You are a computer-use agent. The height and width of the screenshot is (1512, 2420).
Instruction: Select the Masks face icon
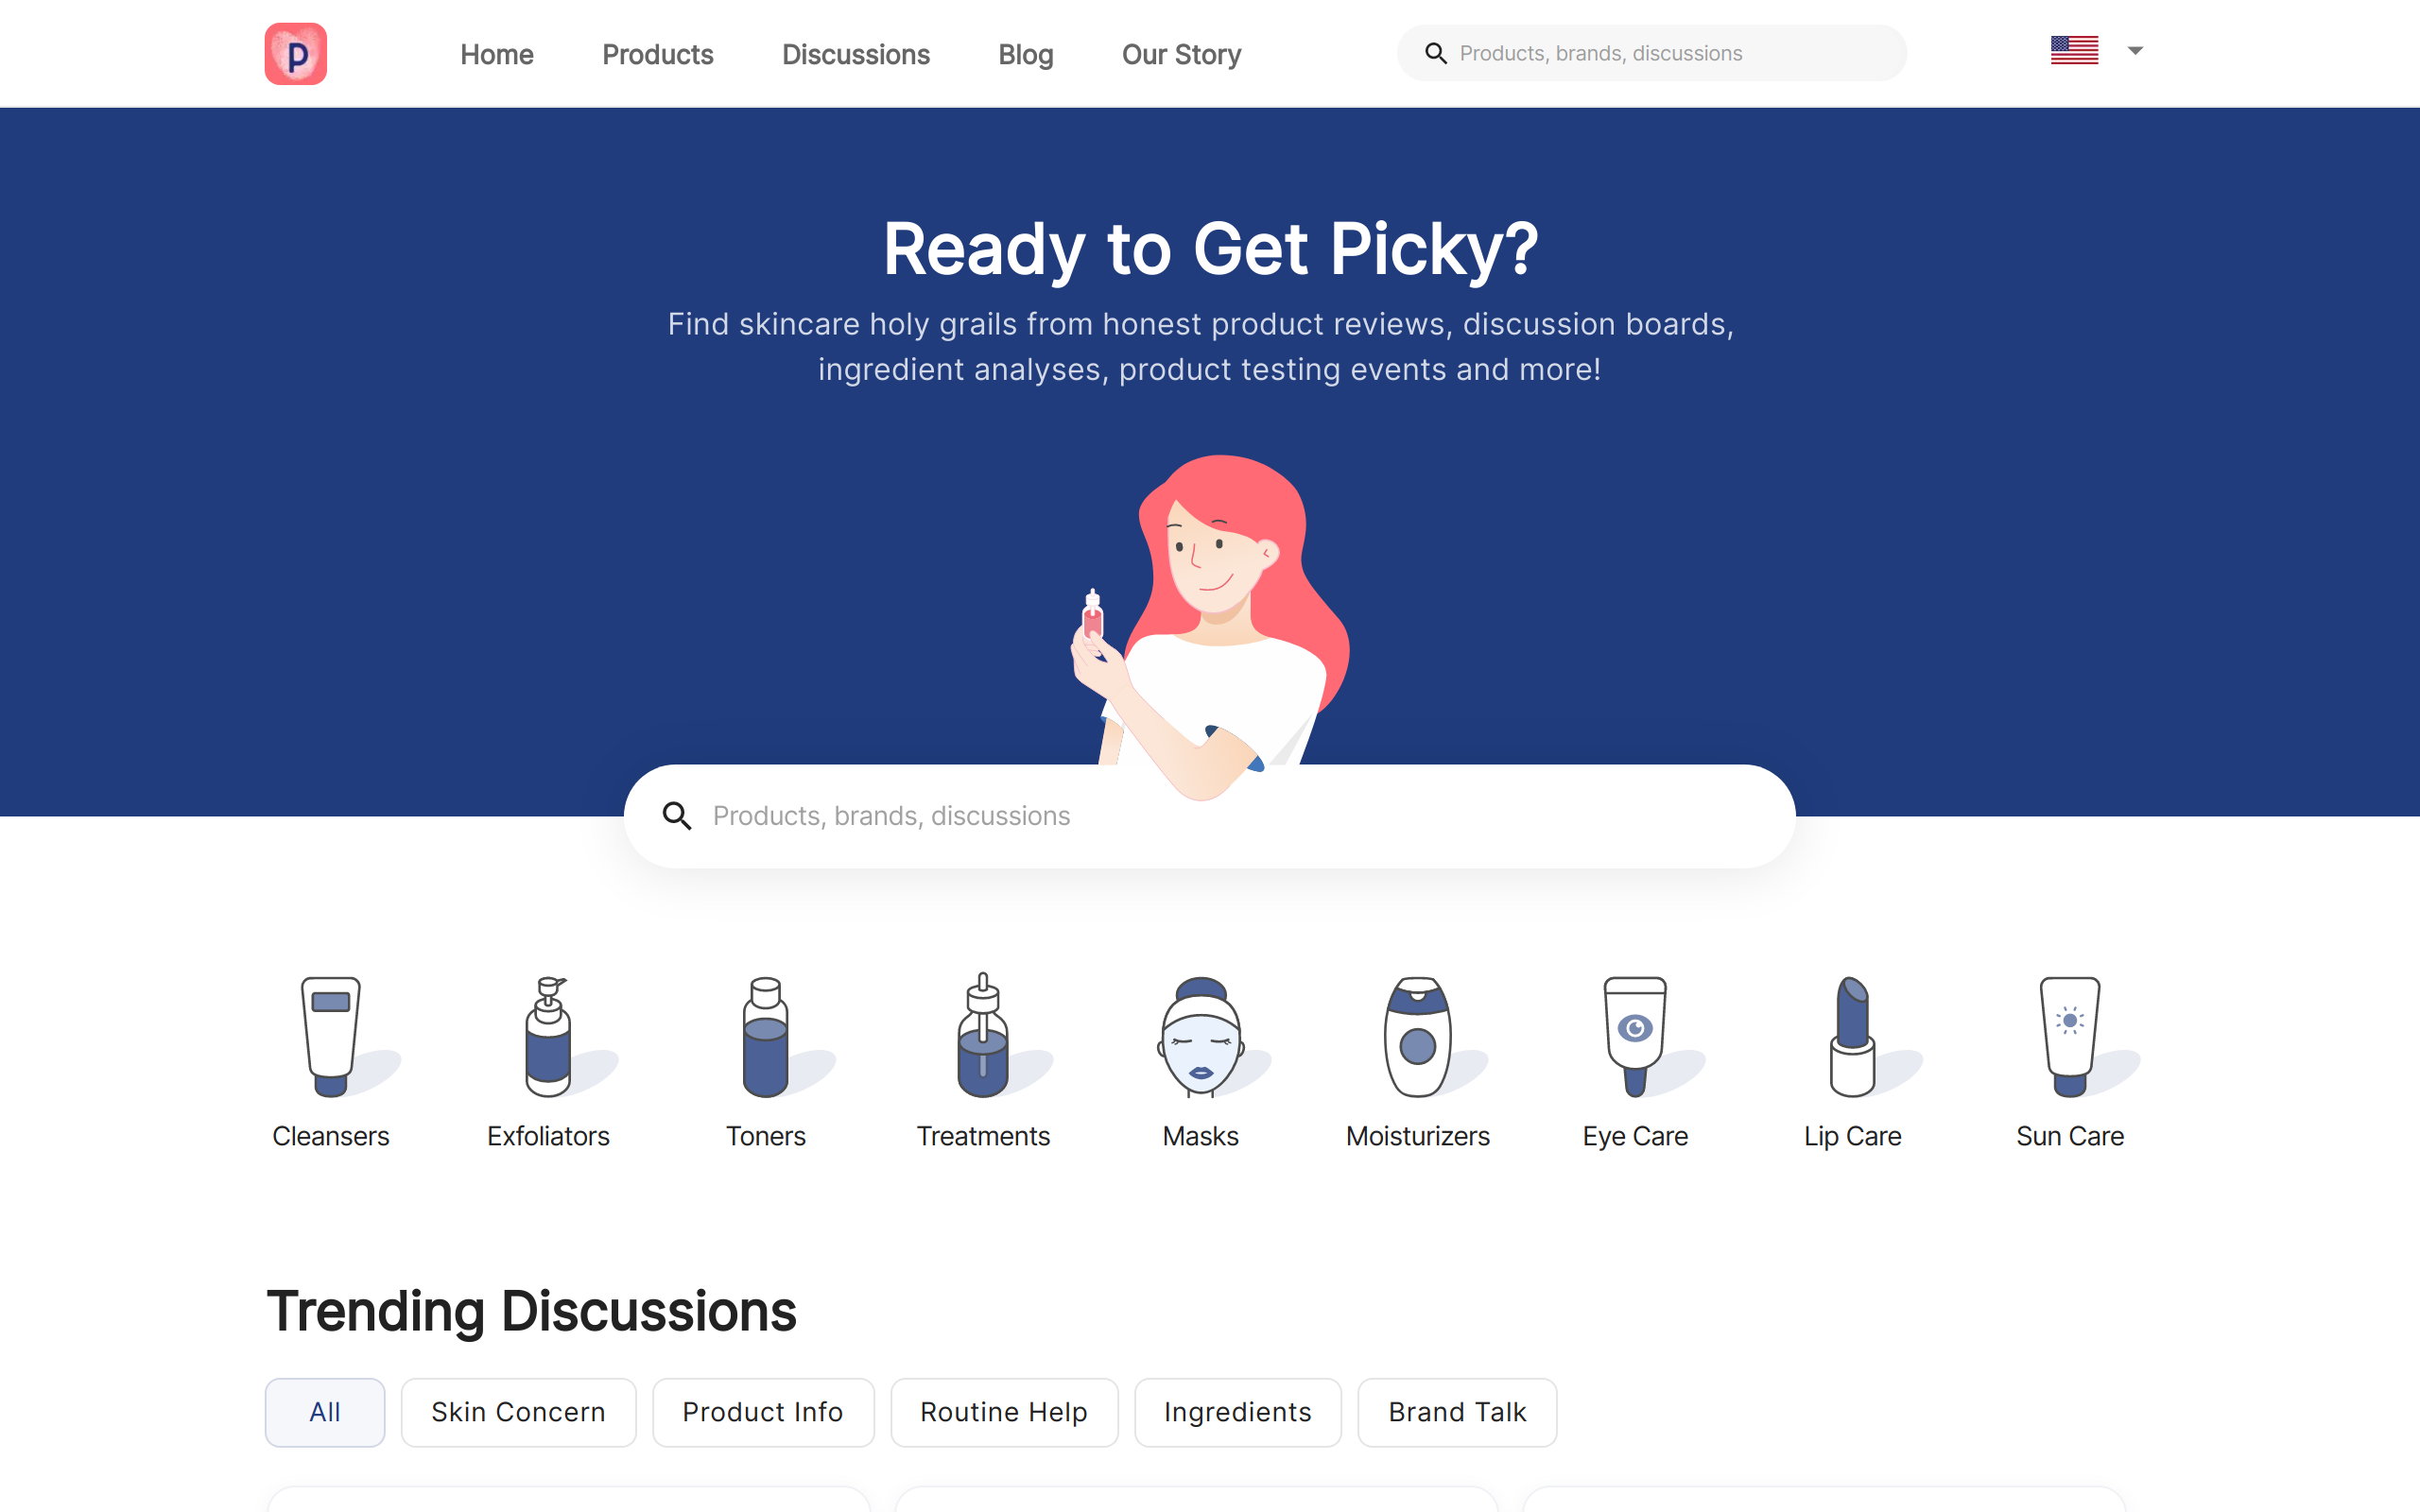tap(1200, 1037)
